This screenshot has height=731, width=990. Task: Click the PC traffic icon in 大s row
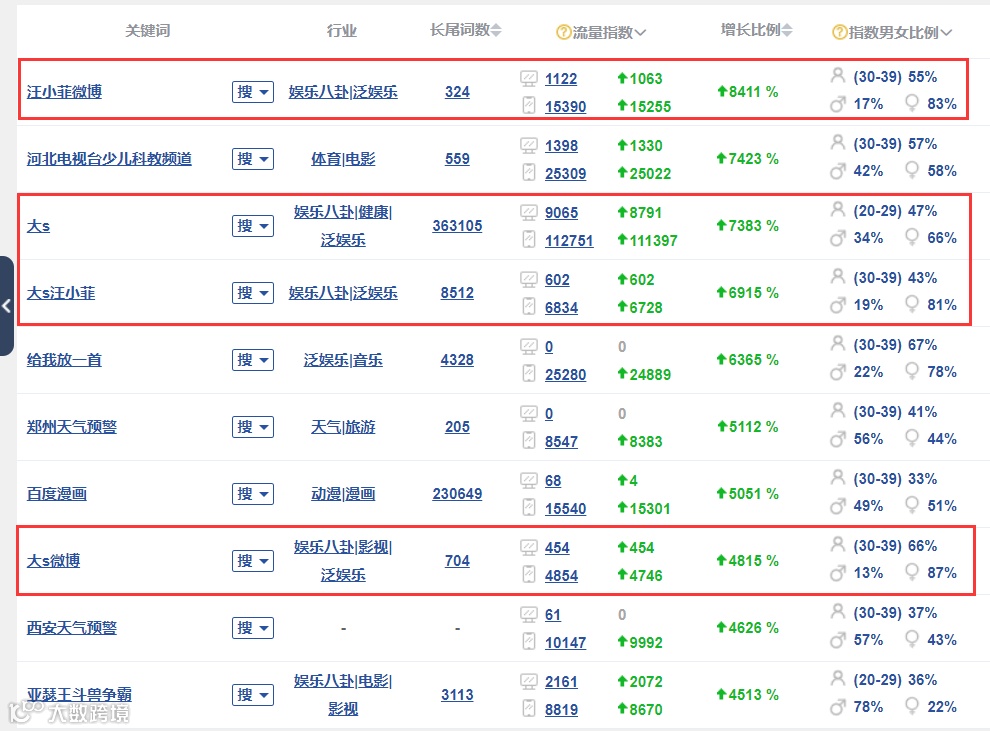[x=528, y=212]
